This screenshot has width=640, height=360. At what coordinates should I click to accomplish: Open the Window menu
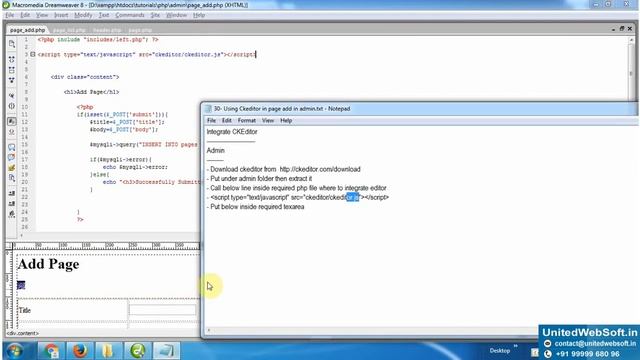(176, 15)
